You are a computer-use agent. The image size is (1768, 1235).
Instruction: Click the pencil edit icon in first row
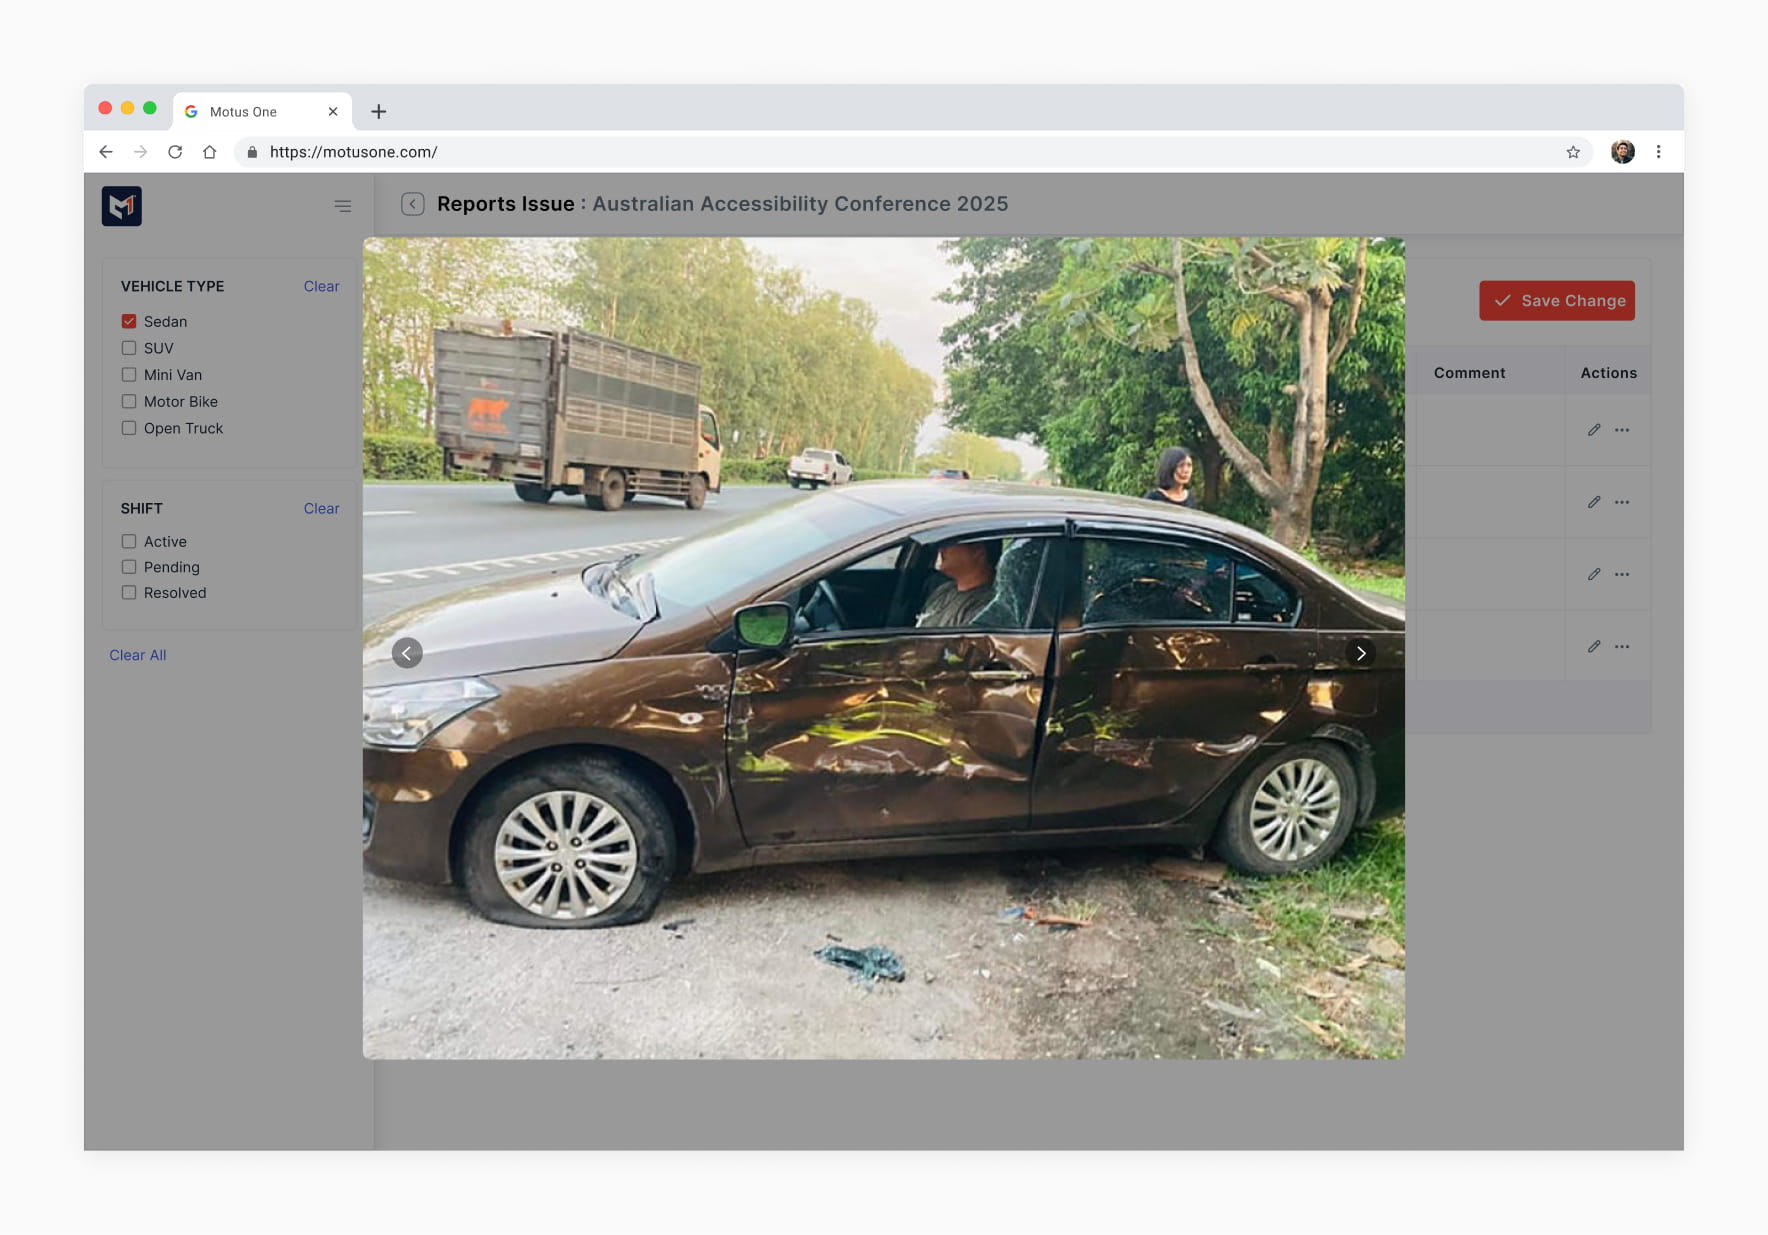click(1594, 430)
